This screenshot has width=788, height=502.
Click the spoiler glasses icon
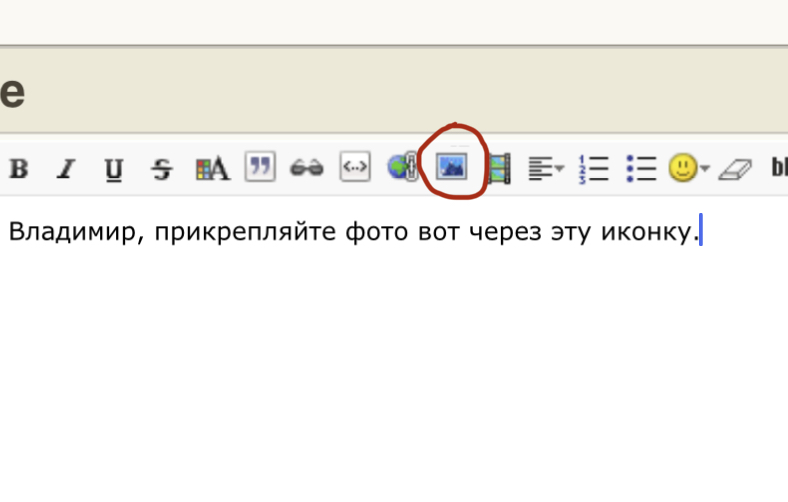click(x=307, y=169)
